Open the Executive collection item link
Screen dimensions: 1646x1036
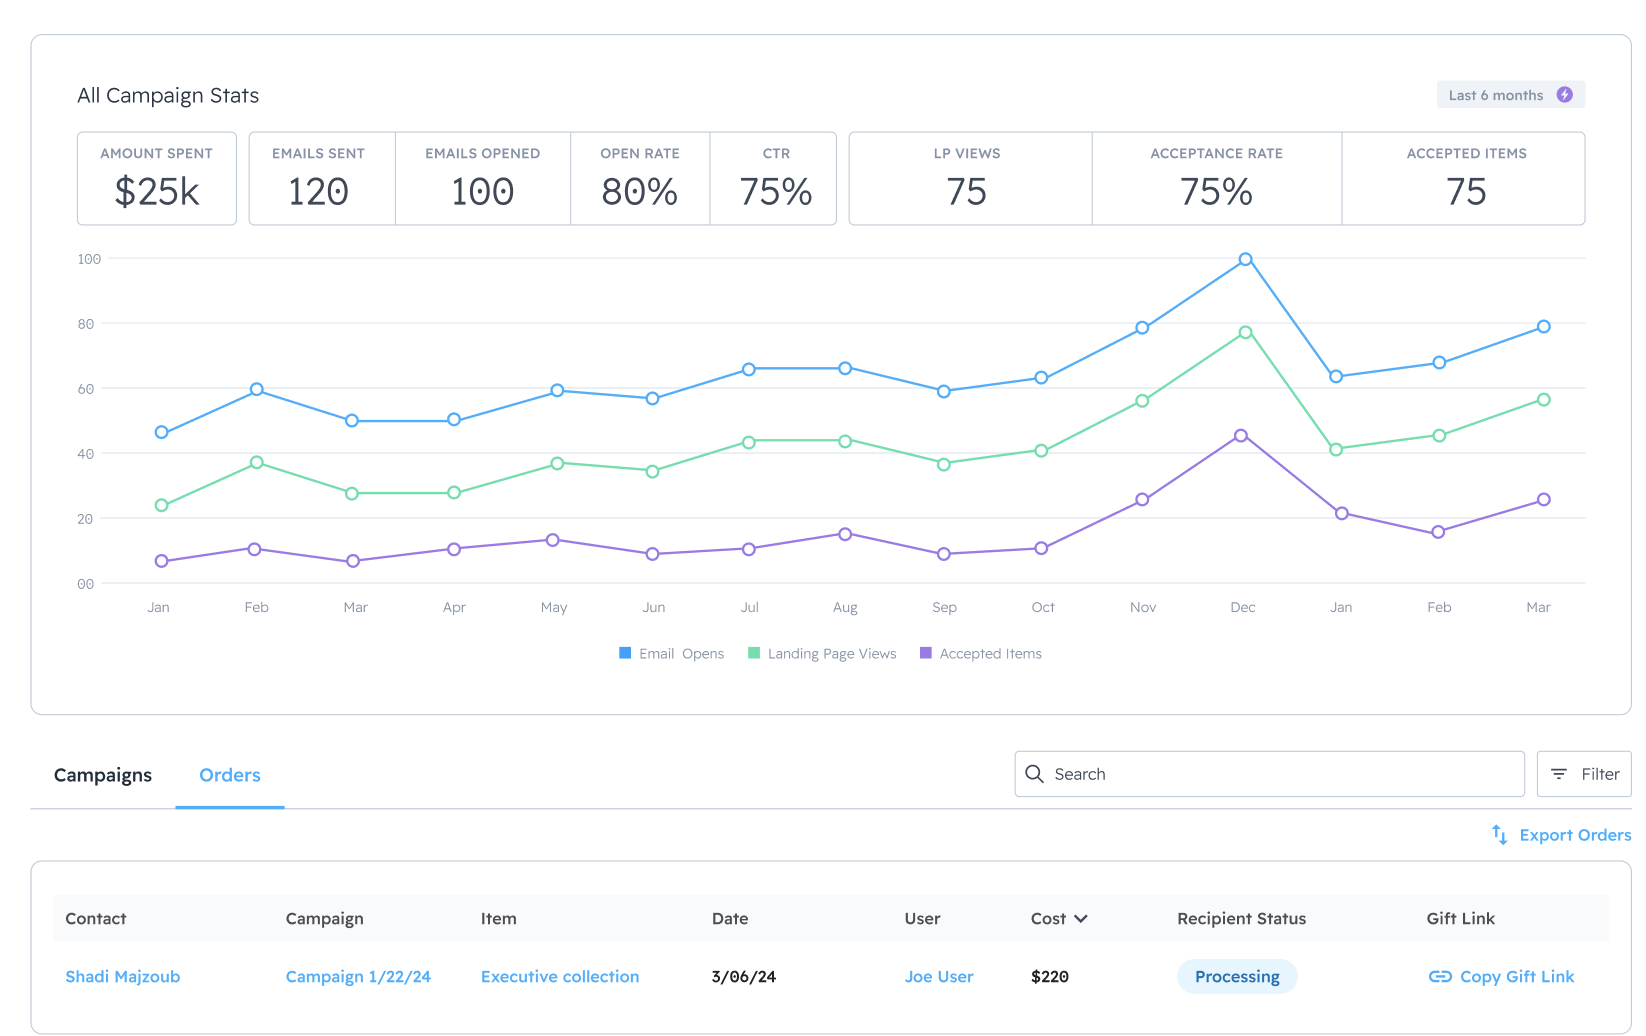559,977
